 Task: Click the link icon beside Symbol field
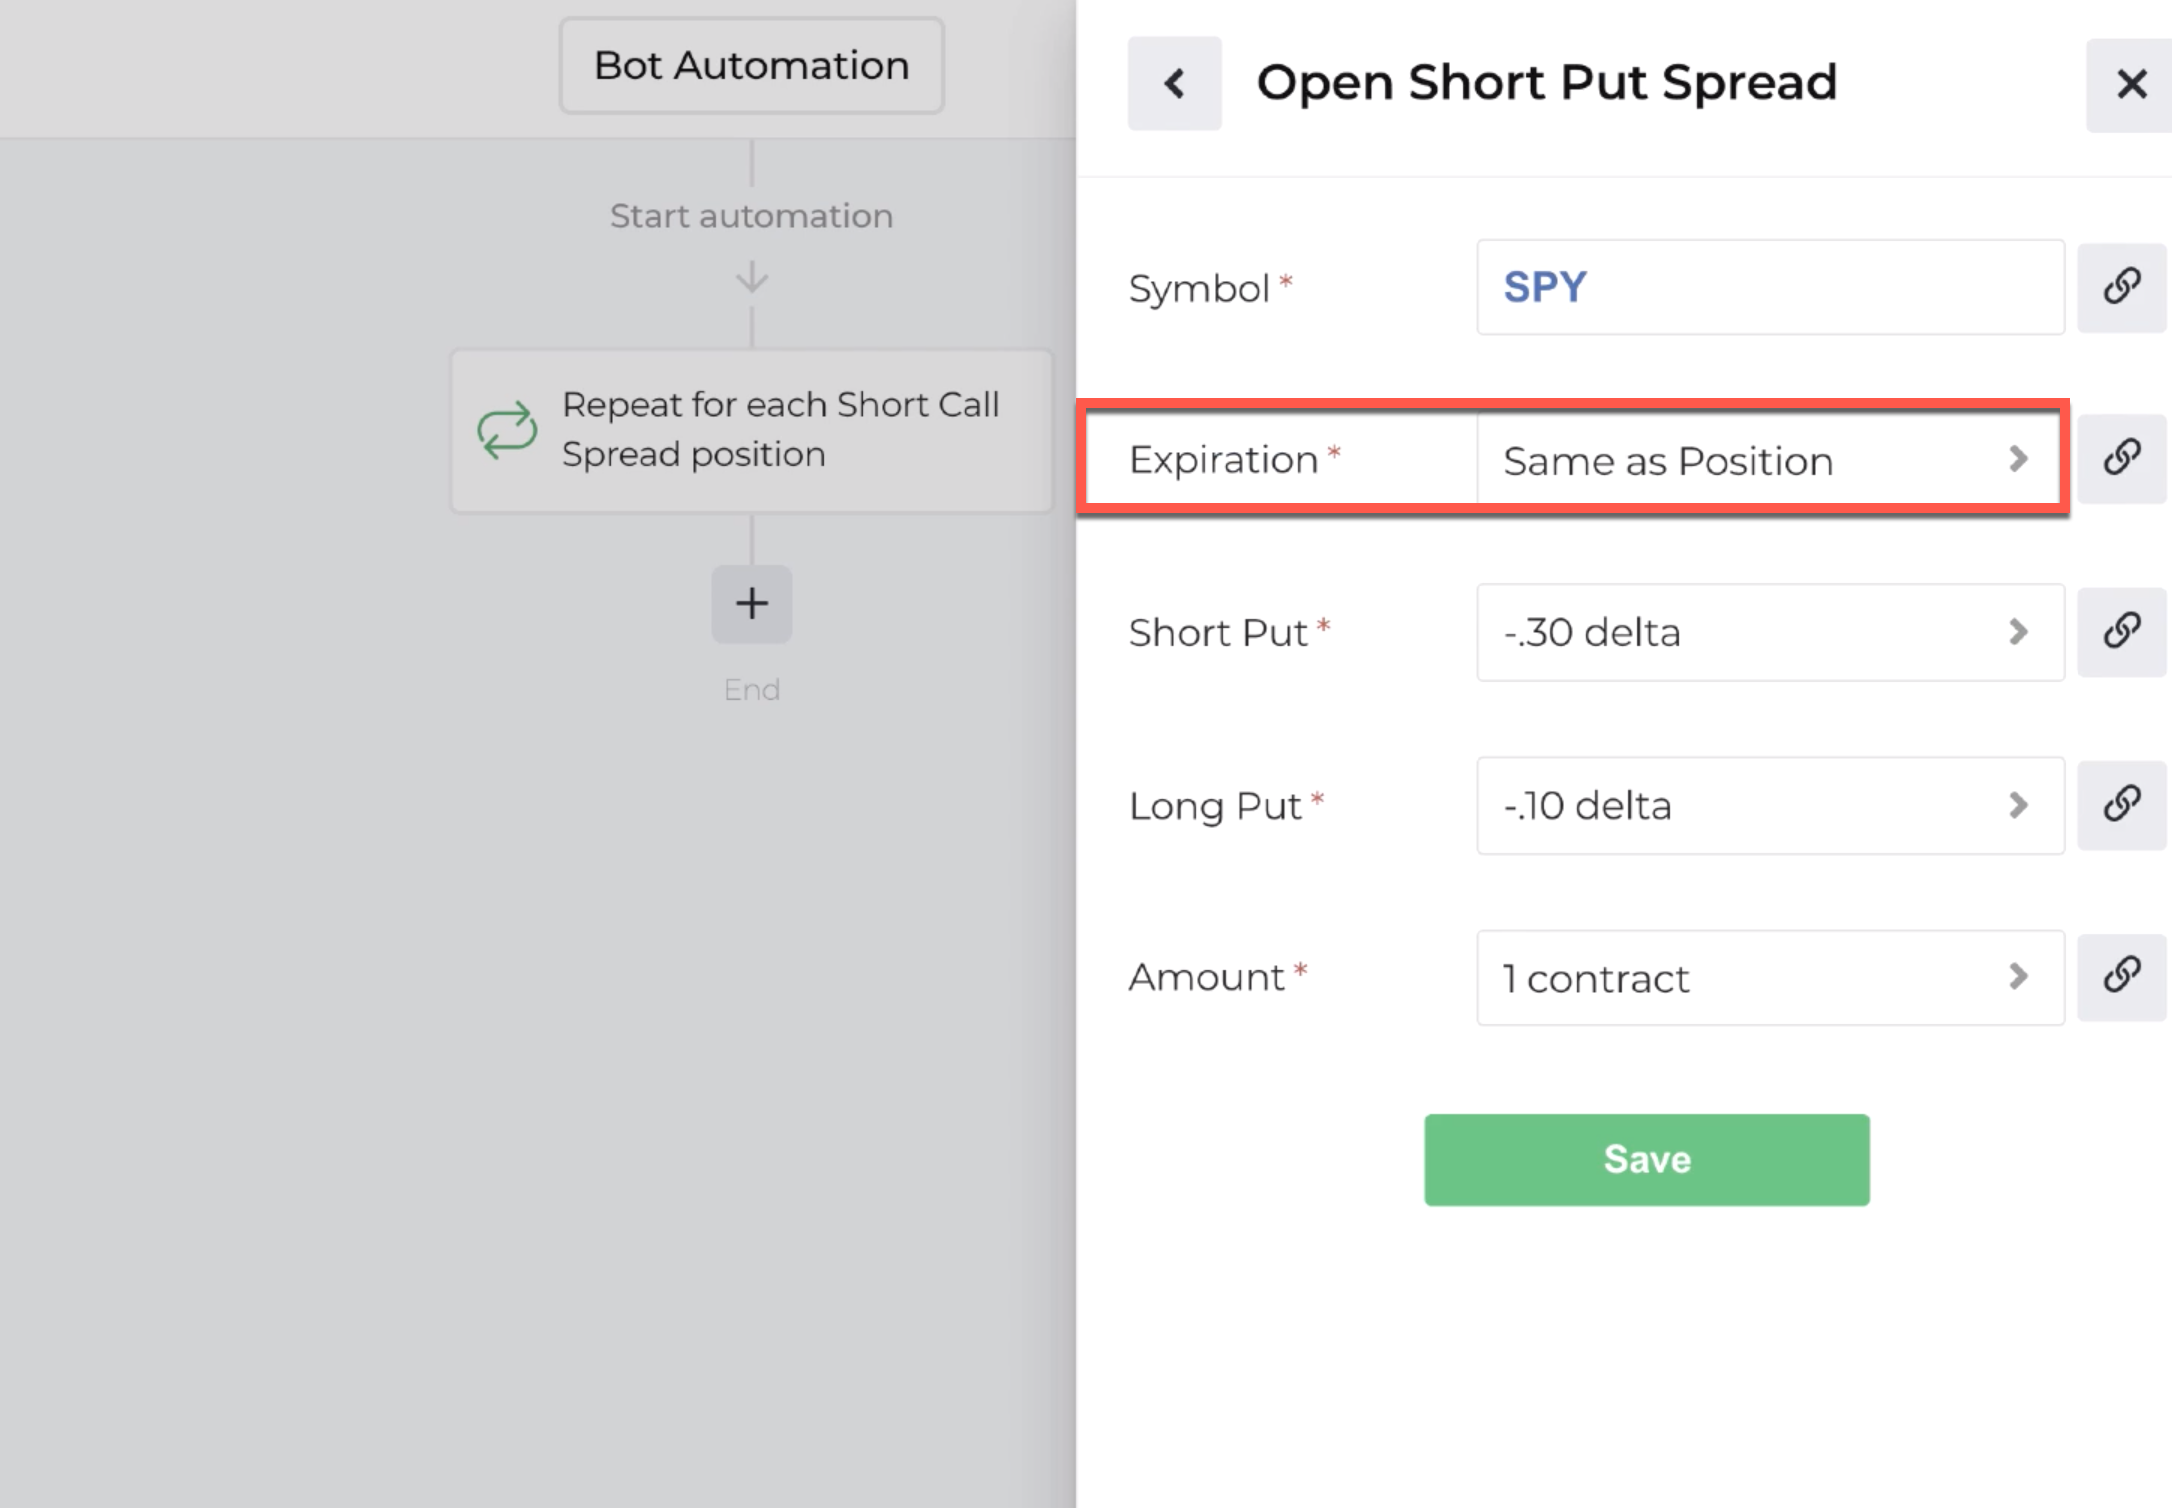pos(2121,287)
